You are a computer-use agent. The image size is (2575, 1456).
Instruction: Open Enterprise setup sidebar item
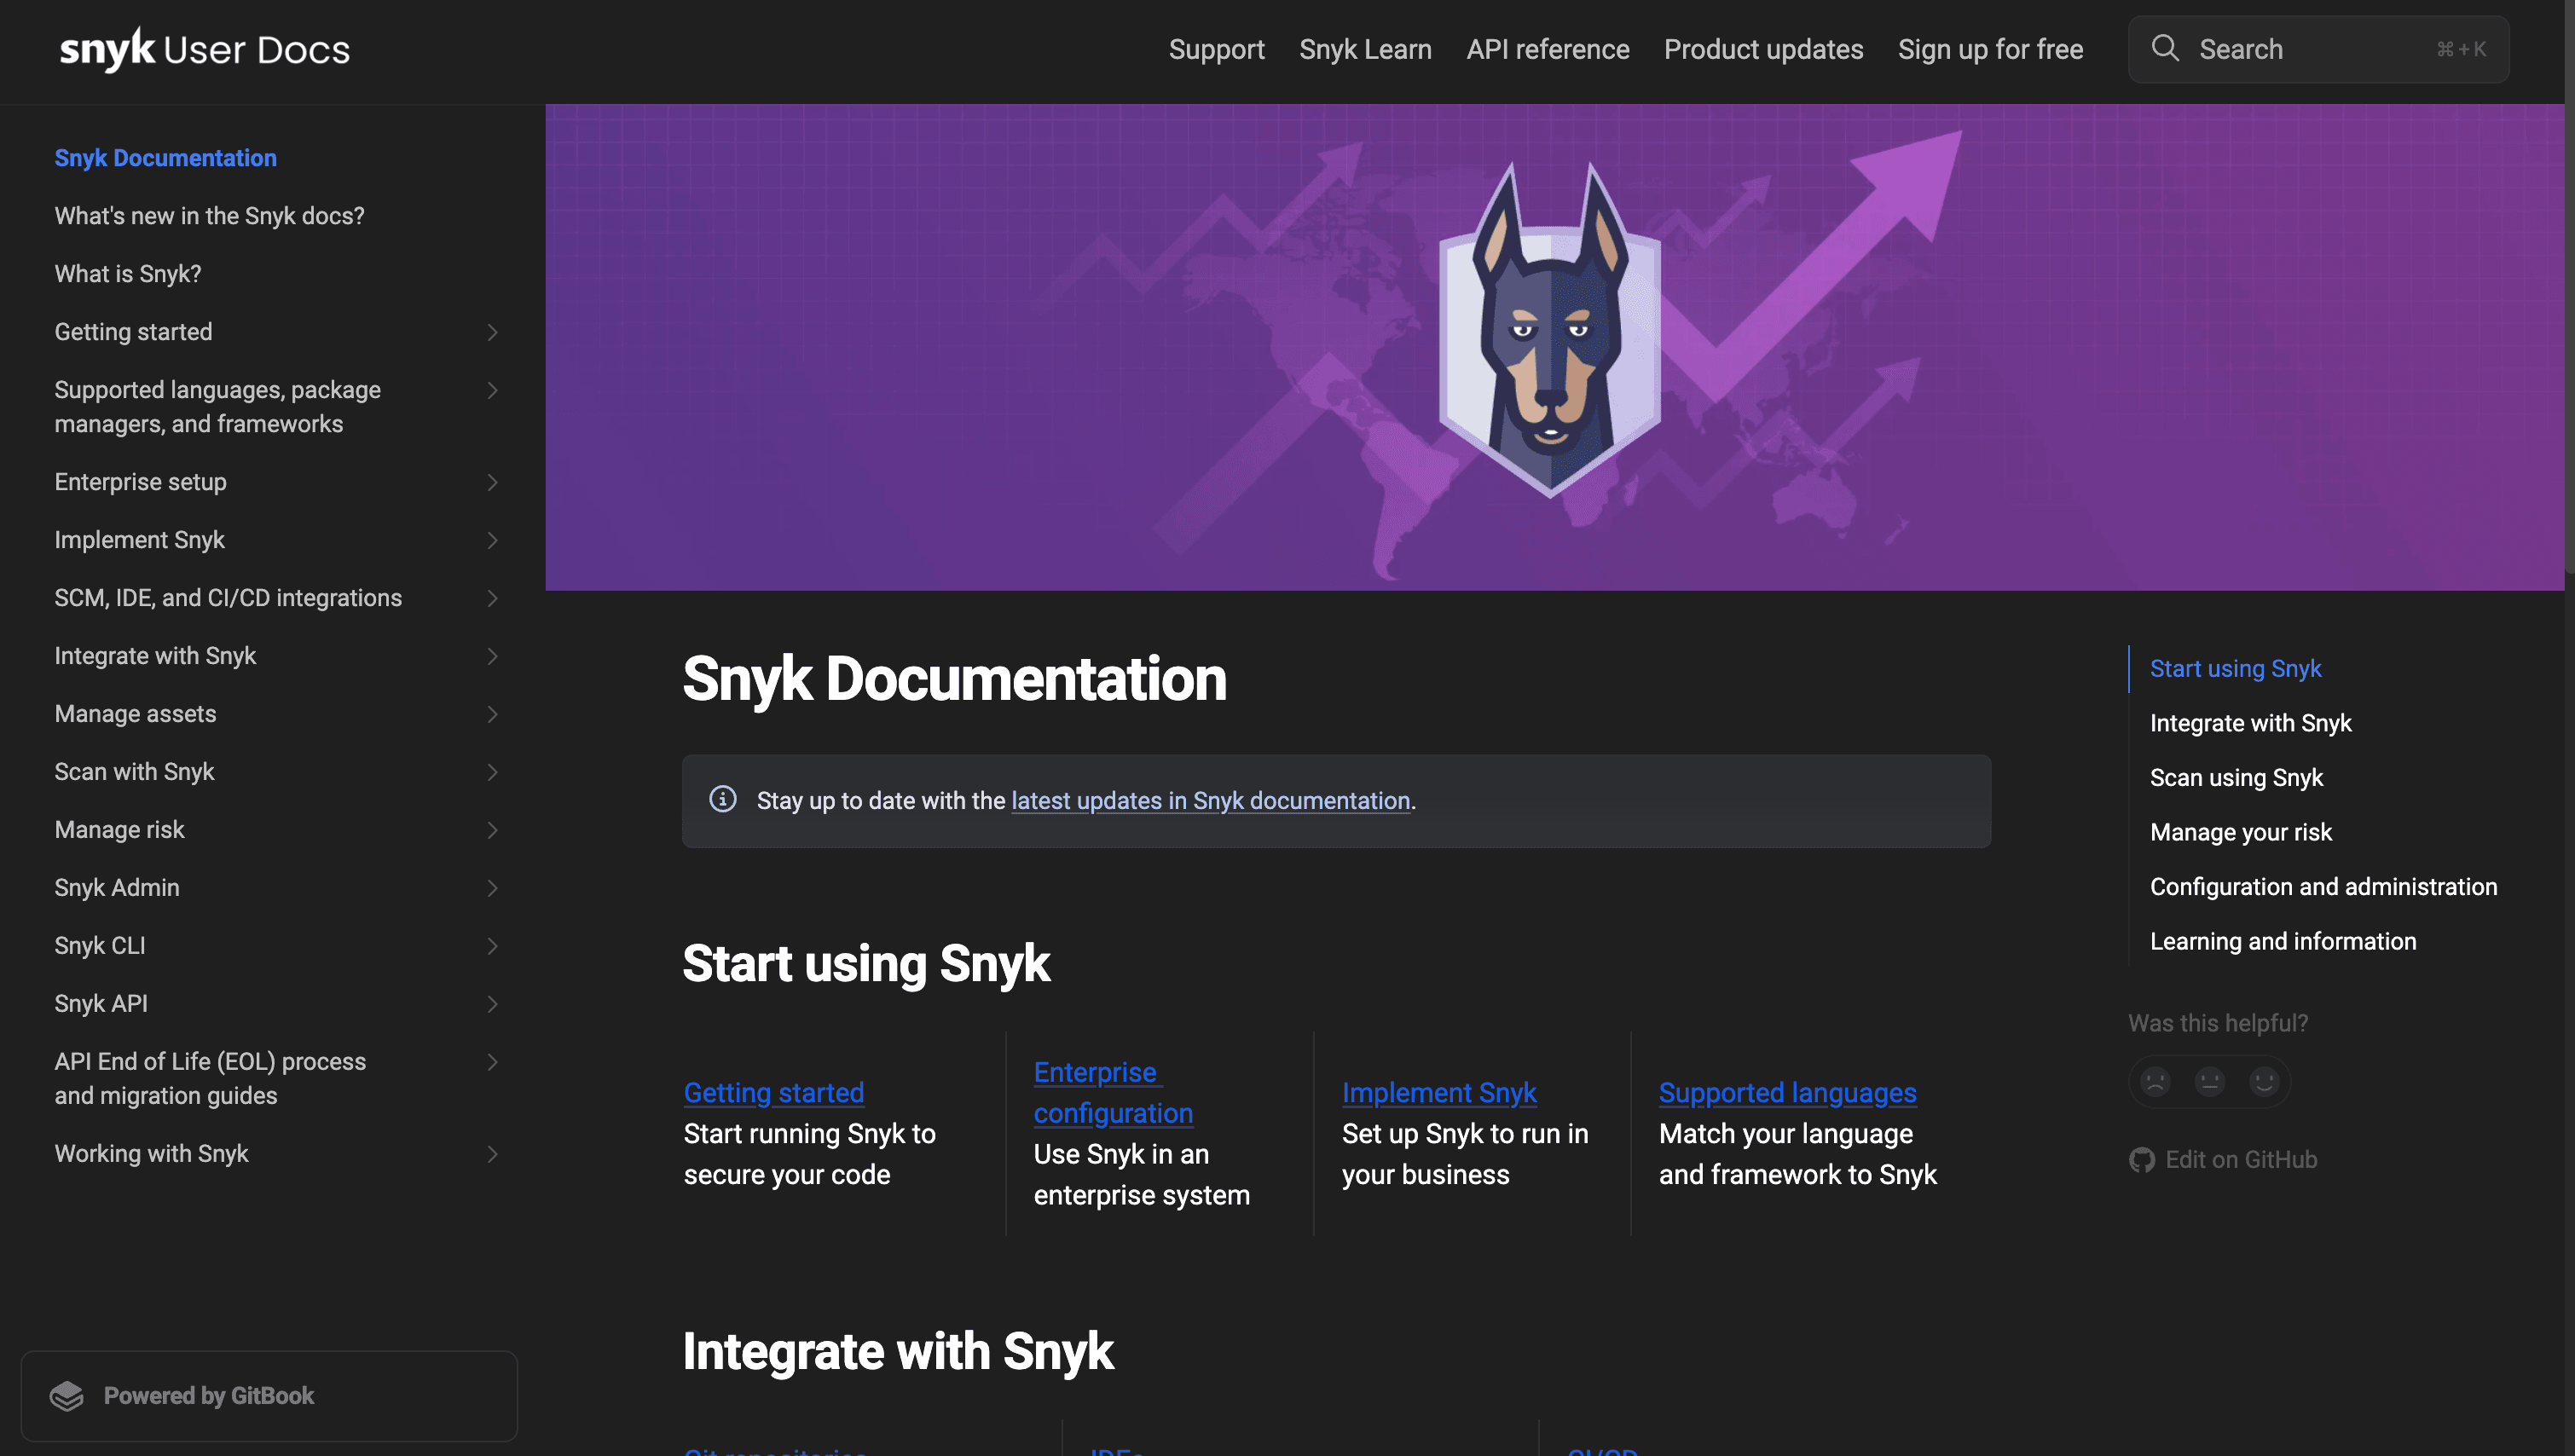tap(140, 482)
